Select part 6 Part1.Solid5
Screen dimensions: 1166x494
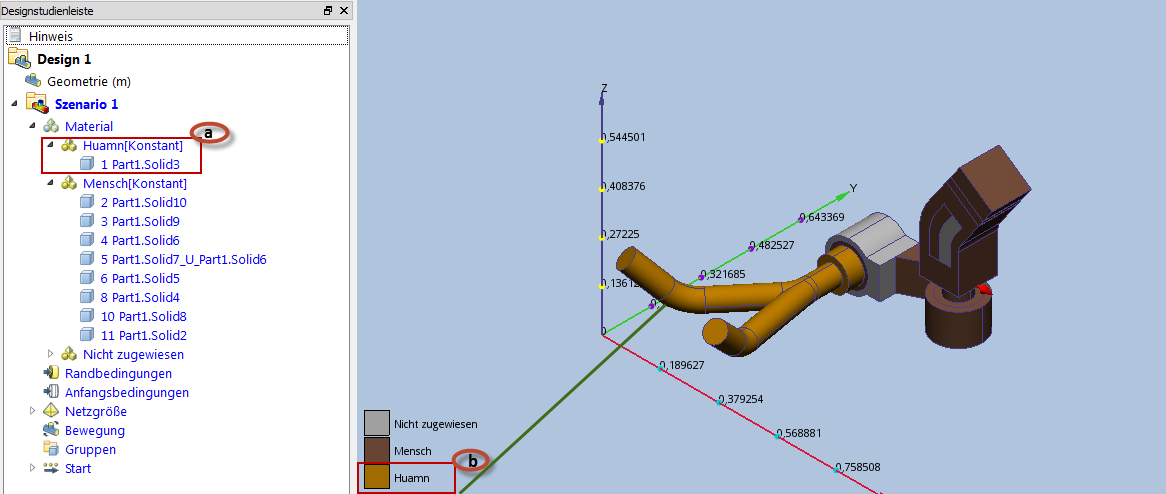[x=141, y=278]
